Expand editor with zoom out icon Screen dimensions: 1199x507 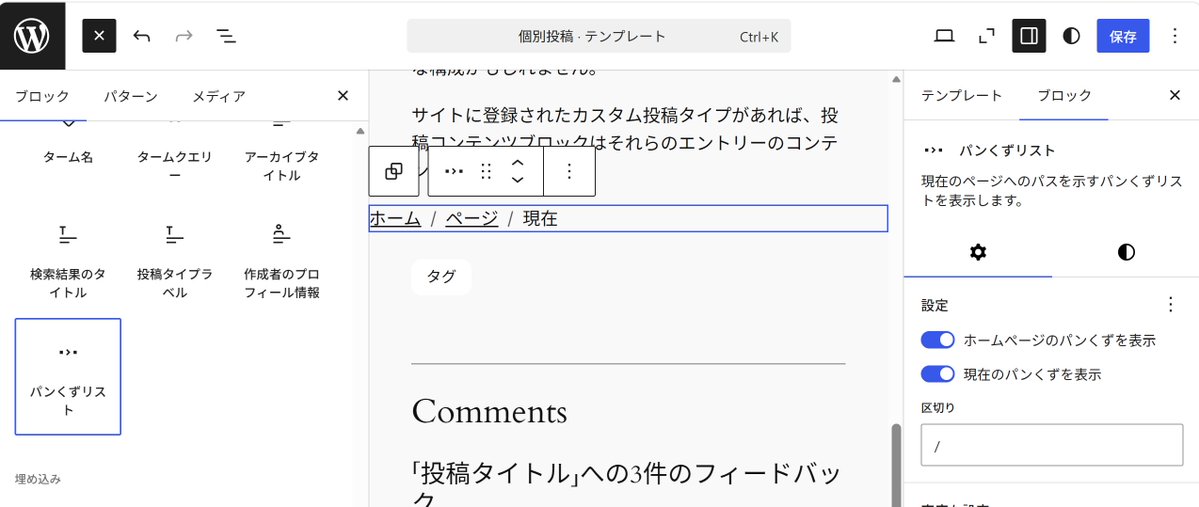(986, 36)
